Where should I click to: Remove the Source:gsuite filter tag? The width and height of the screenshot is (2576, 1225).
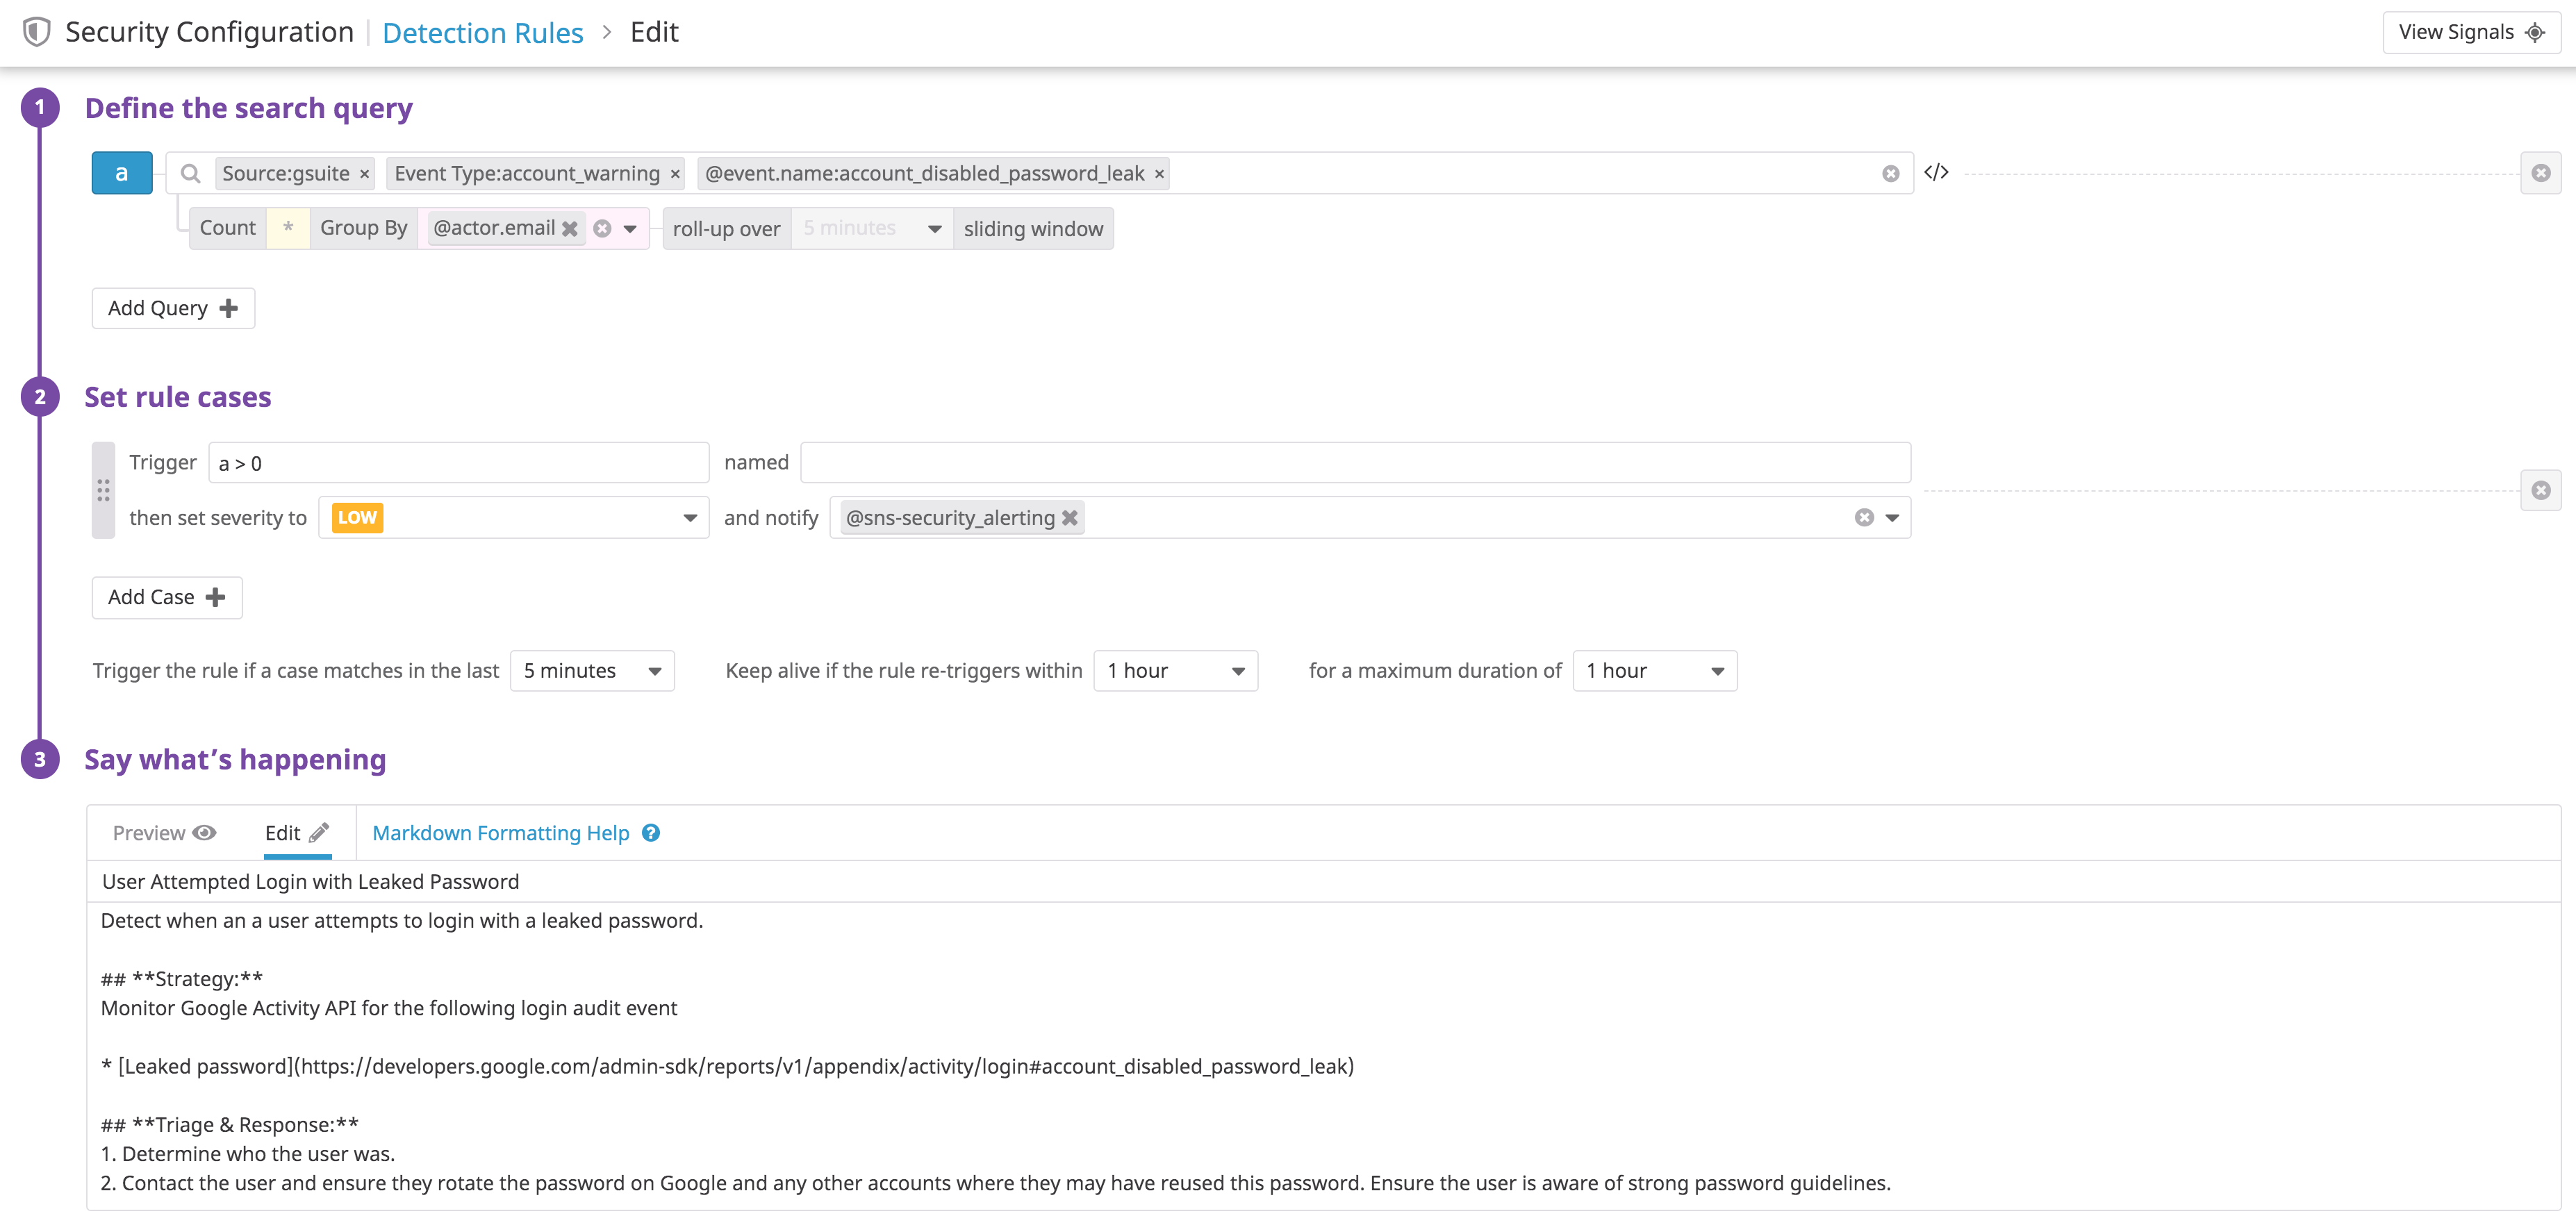[363, 173]
